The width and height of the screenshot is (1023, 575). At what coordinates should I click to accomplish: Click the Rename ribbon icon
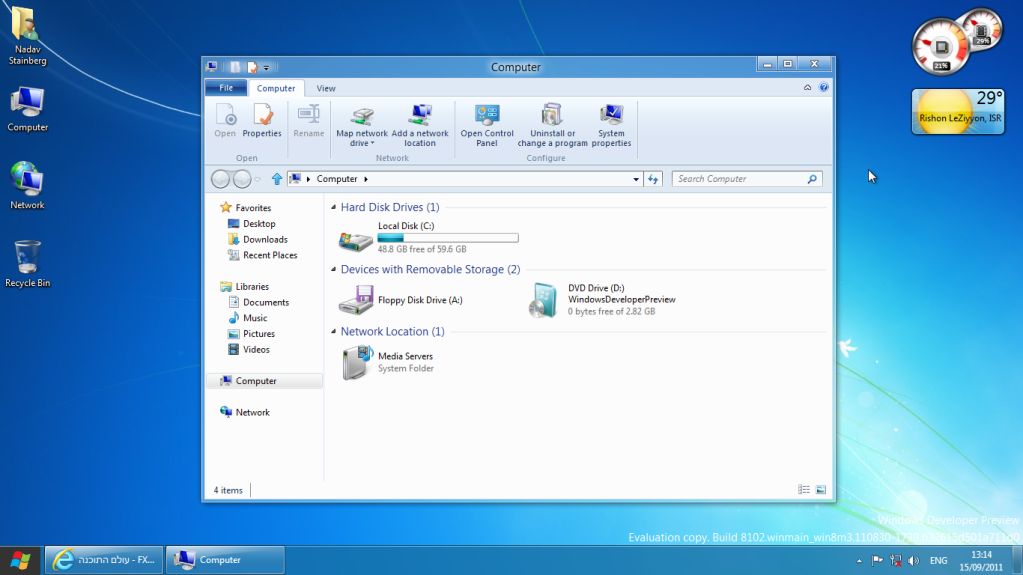[x=309, y=115]
